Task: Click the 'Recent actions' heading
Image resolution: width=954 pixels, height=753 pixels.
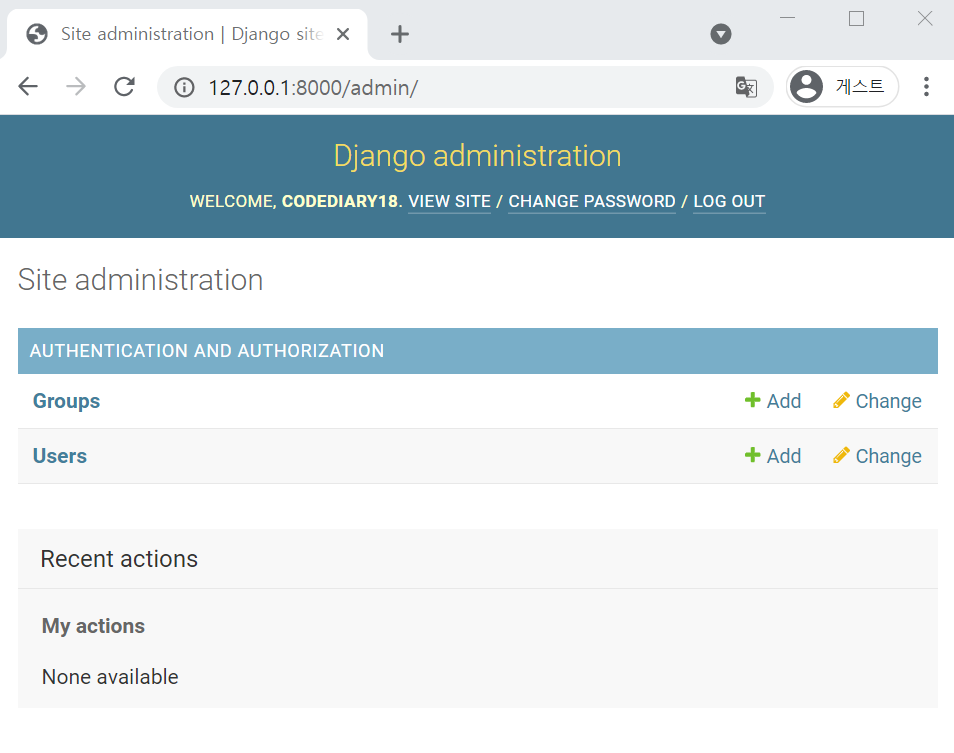Action: click(x=119, y=558)
